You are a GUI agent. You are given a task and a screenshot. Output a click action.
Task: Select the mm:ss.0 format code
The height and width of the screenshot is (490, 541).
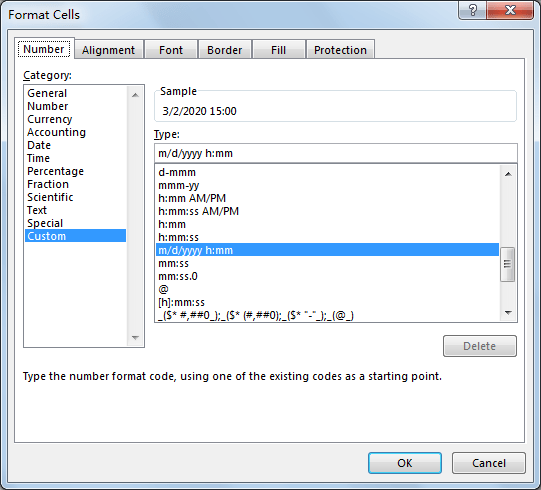click(x=327, y=276)
